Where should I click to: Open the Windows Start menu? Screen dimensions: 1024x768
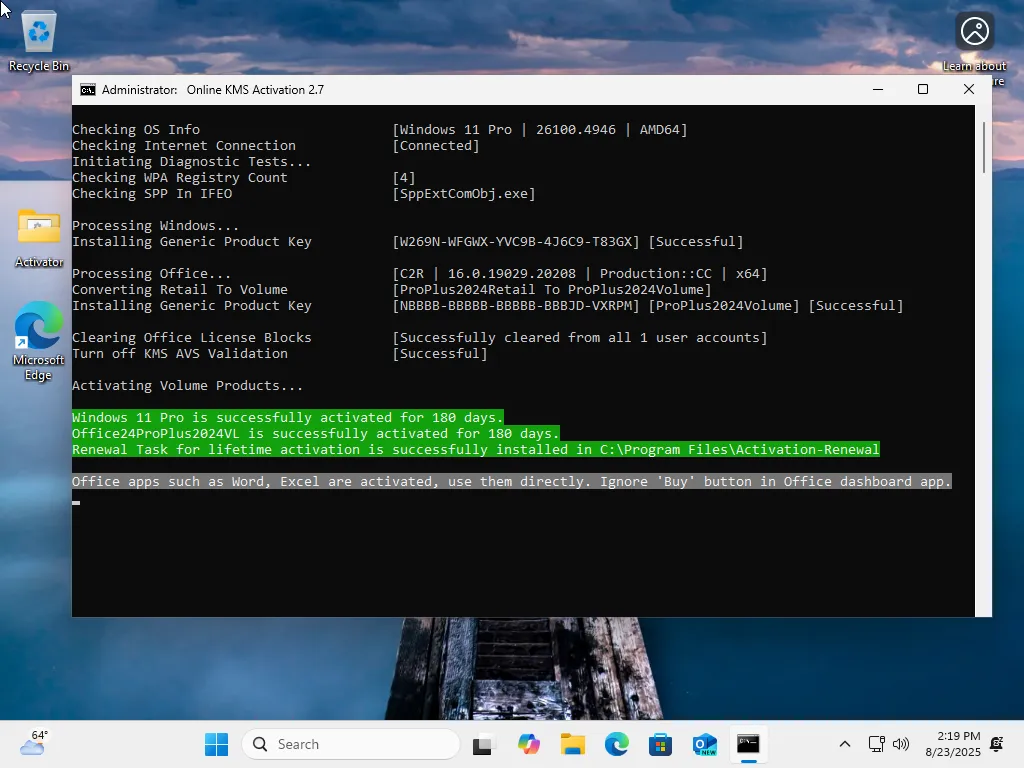pyautogui.click(x=216, y=744)
